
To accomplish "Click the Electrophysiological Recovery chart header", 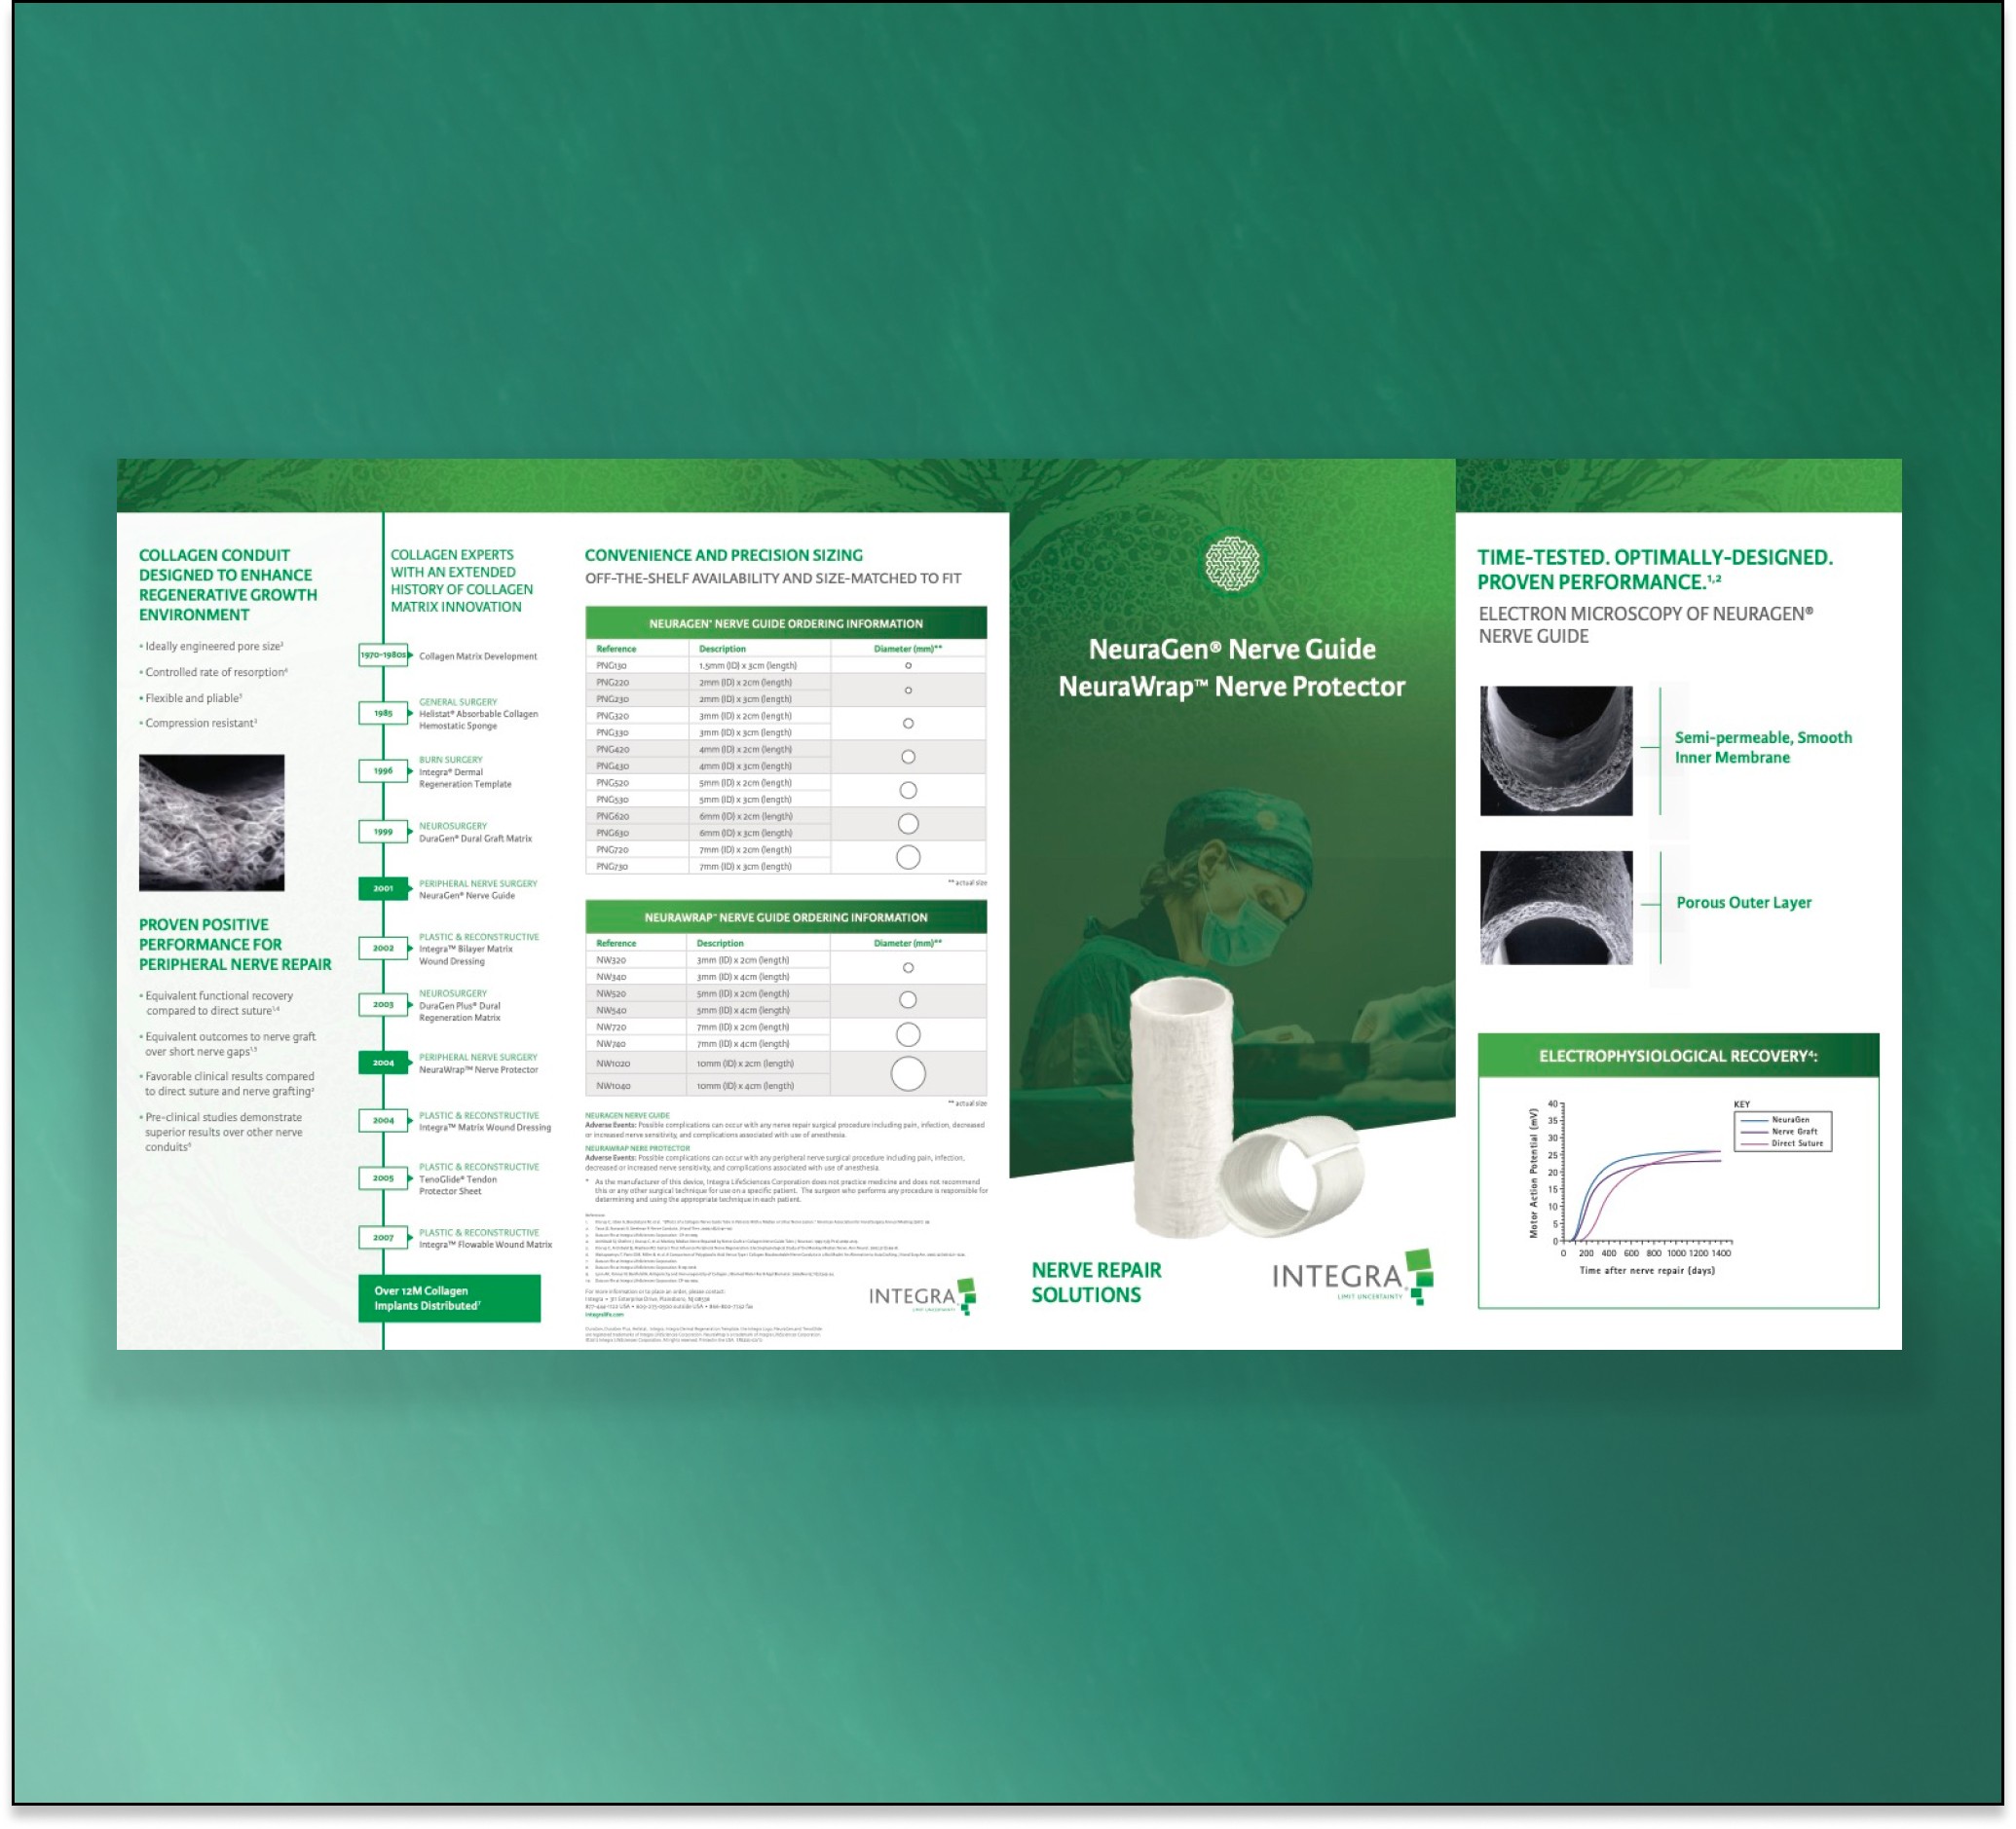I will click(x=1678, y=1056).
